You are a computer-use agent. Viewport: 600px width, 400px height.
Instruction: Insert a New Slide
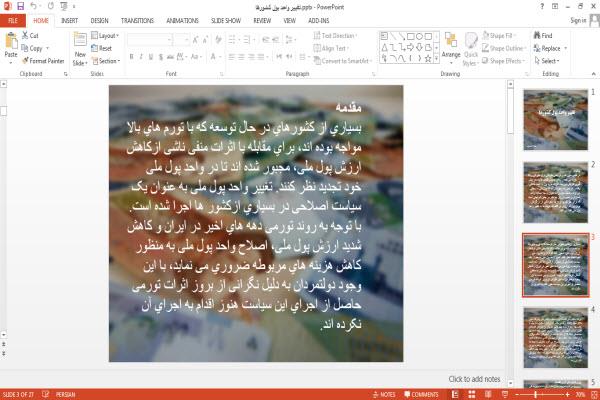click(x=80, y=49)
